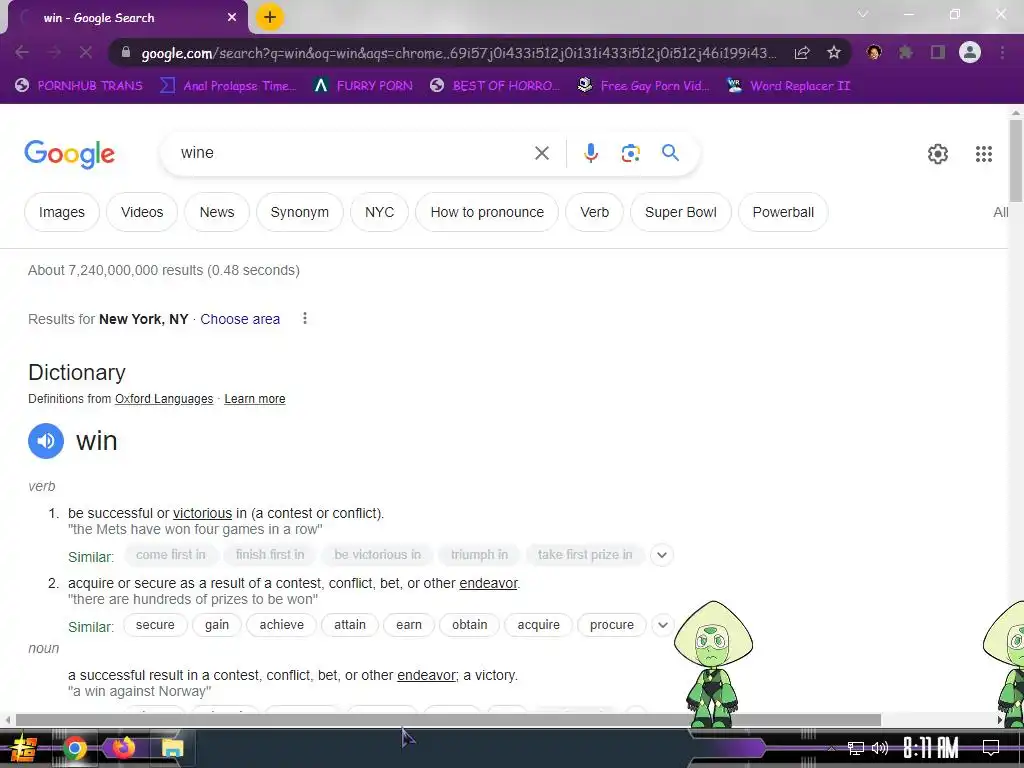Open Chrome three-dot menu
This screenshot has height=768, width=1024.
click(x=1002, y=52)
